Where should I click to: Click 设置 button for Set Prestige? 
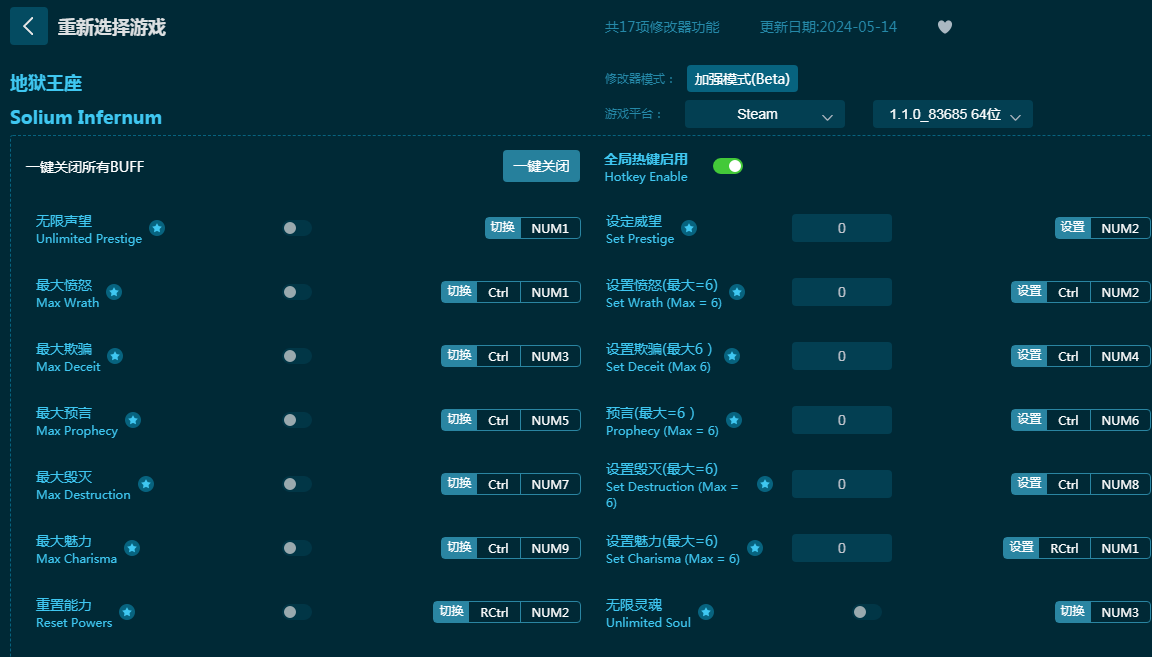point(1073,228)
